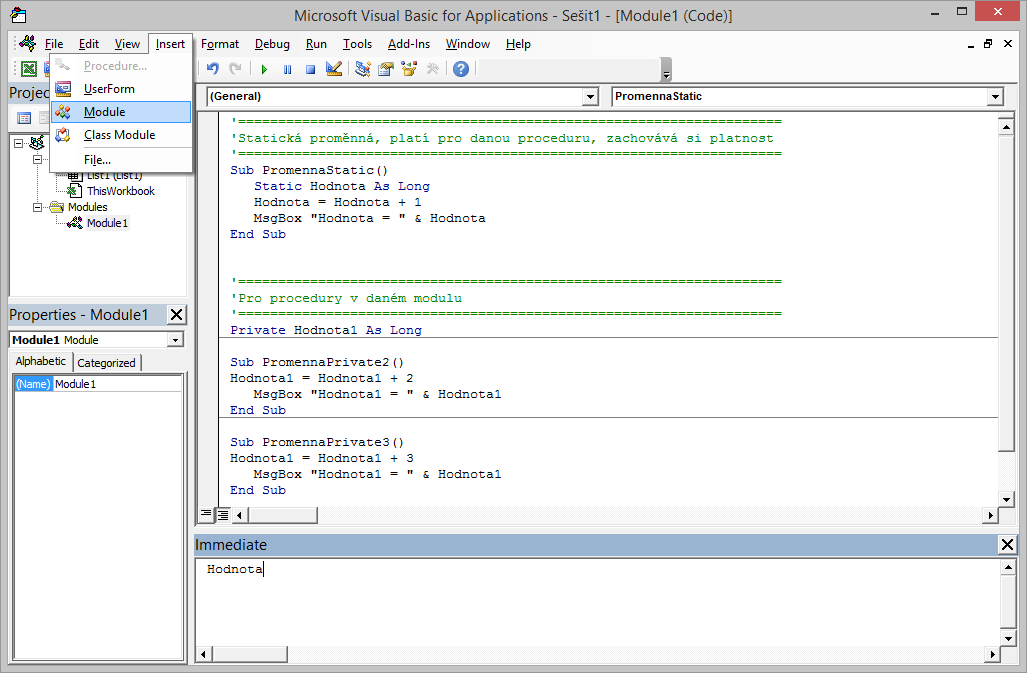Click the ThisWorkbook icon in project tree

pyautogui.click(x=75, y=191)
